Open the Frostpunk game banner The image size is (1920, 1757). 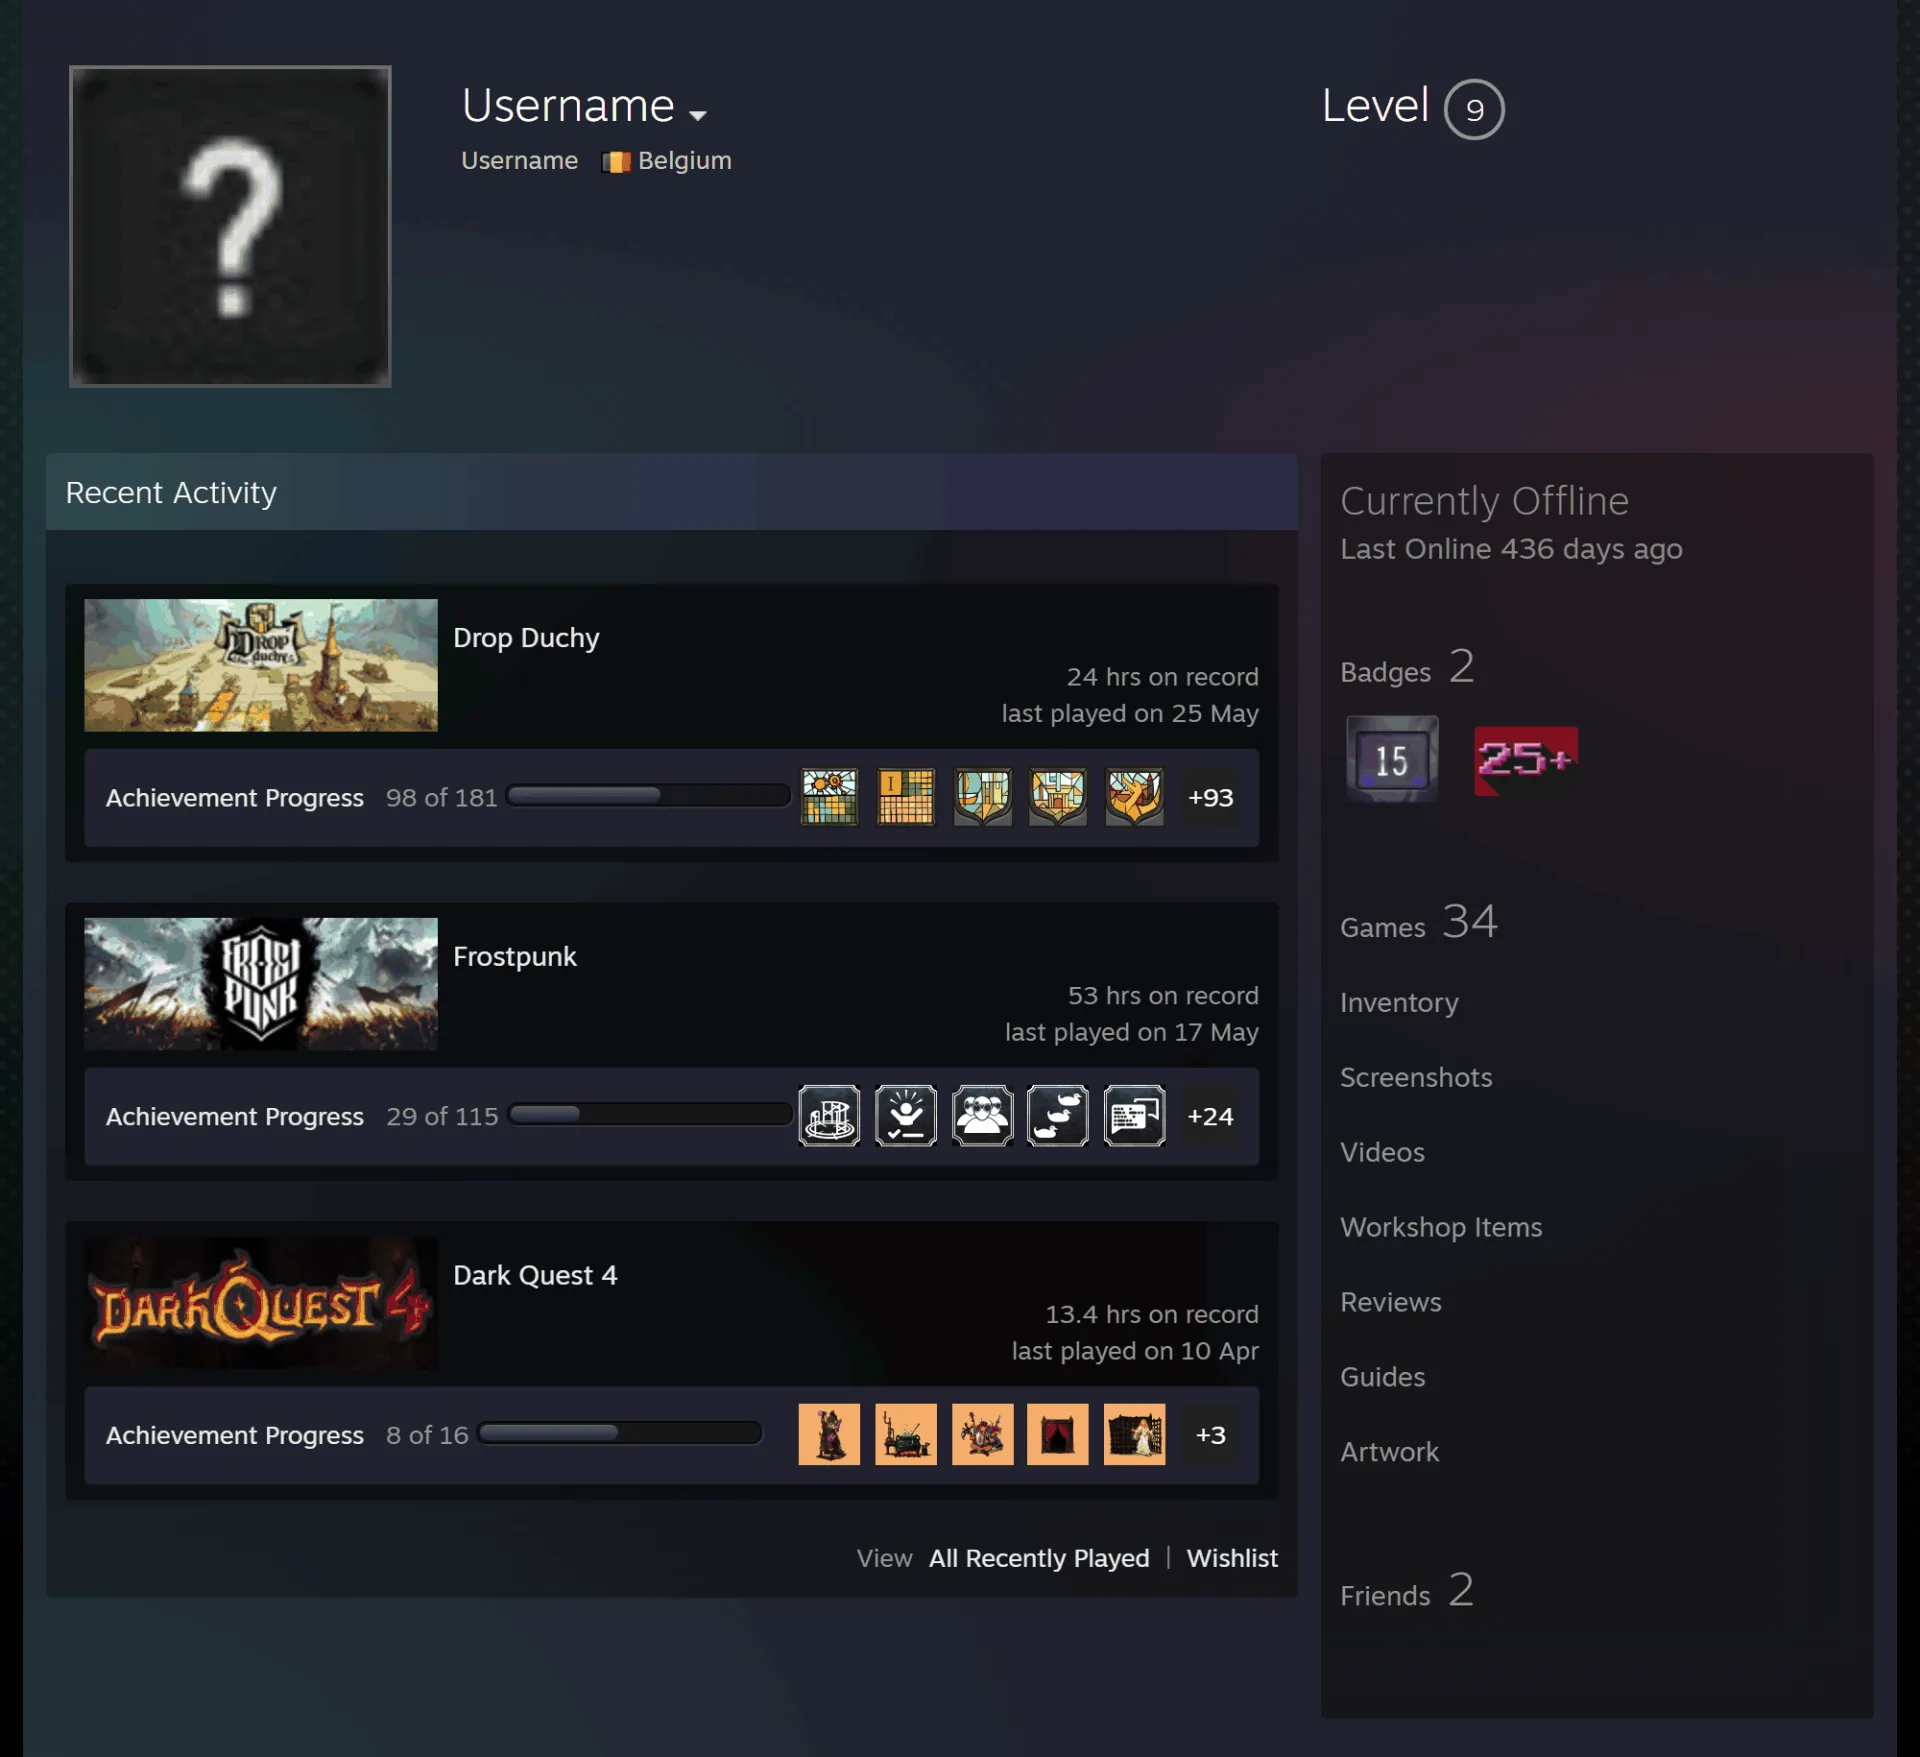pyautogui.click(x=261, y=984)
